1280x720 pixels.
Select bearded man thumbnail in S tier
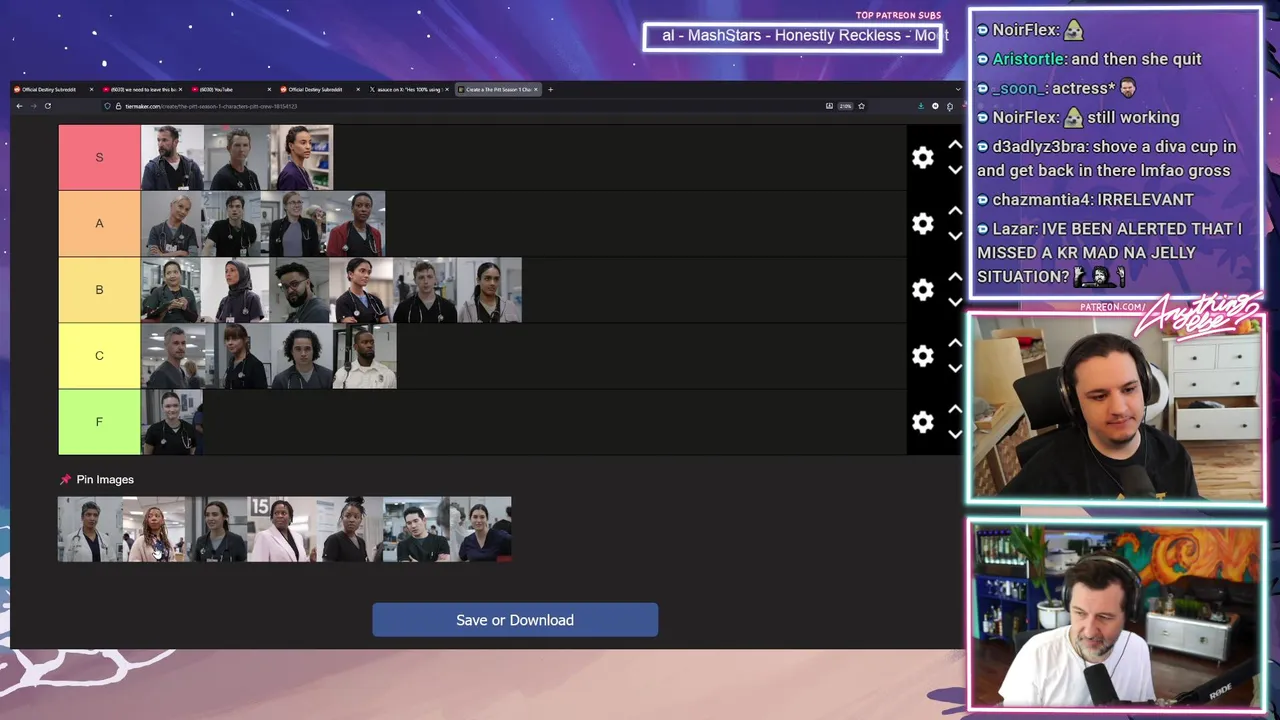[x=173, y=157]
